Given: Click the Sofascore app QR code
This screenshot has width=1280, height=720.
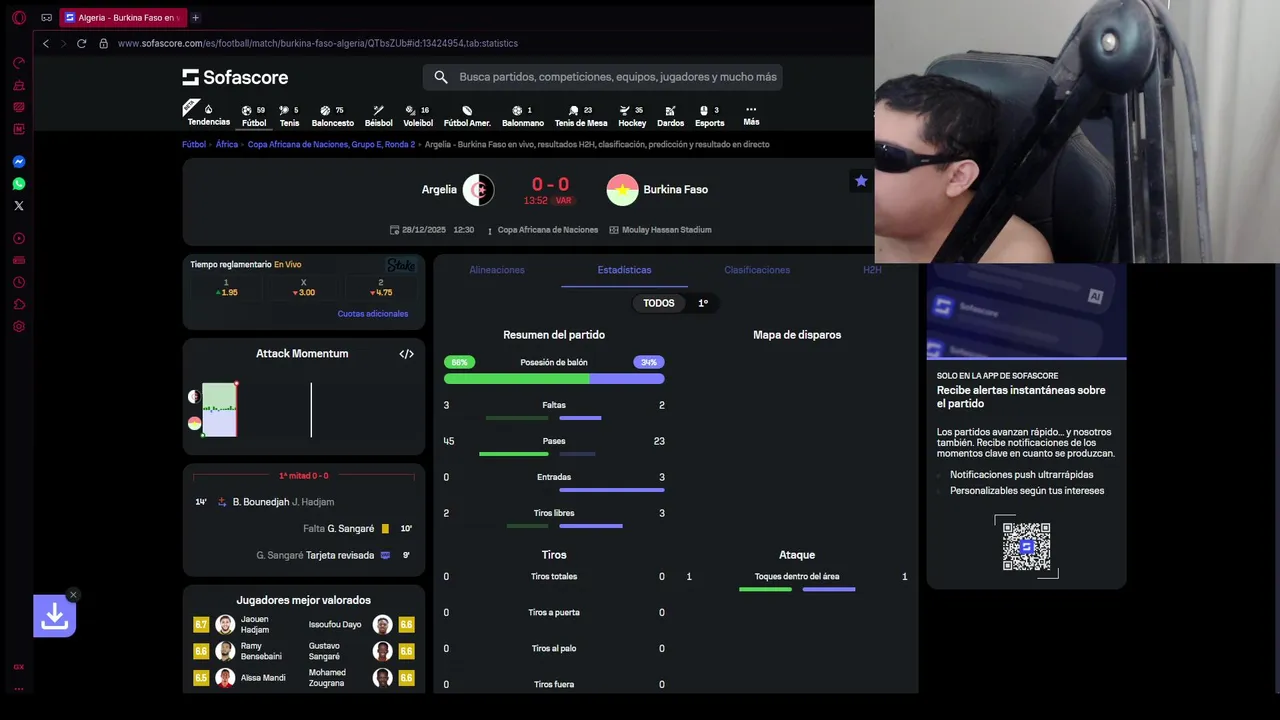Looking at the screenshot, I should [1026, 546].
